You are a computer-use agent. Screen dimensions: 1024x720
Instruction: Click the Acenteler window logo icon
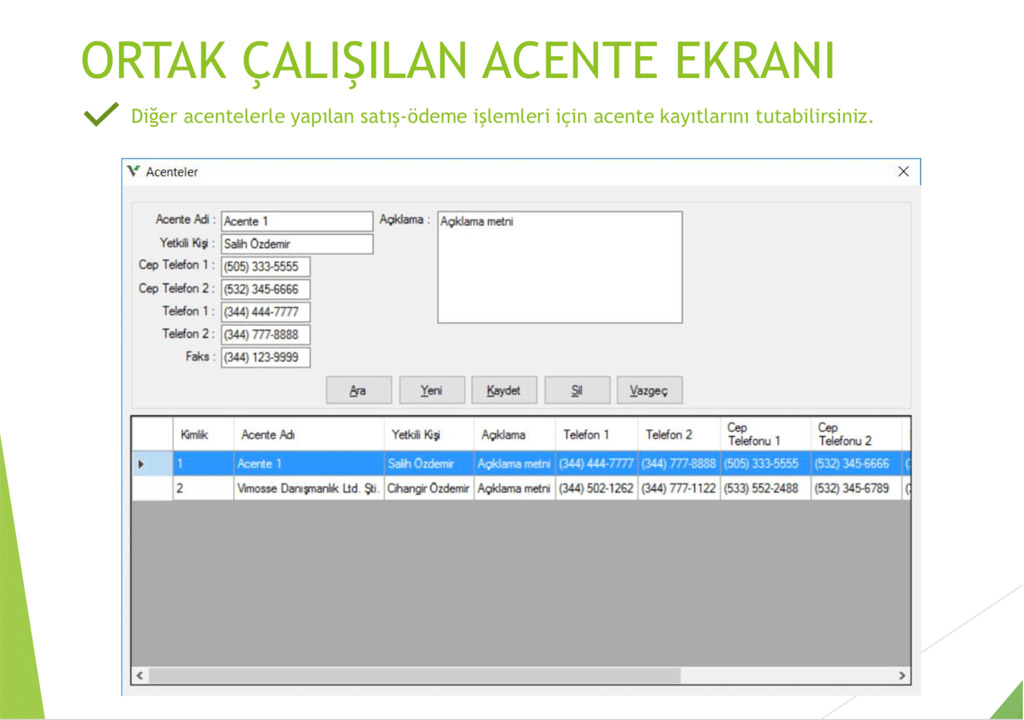tap(134, 171)
